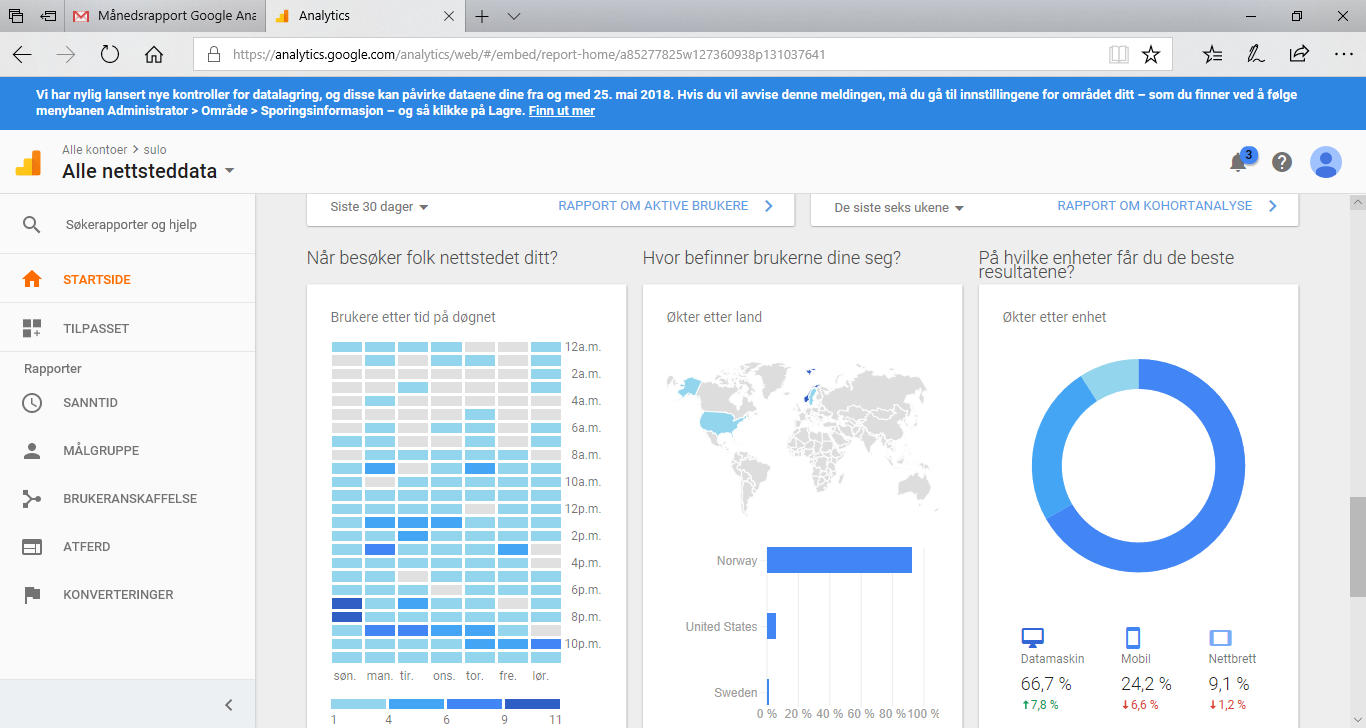The image size is (1366, 728).
Task: Open Konverteringer reports section
Action: tap(127, 595)
